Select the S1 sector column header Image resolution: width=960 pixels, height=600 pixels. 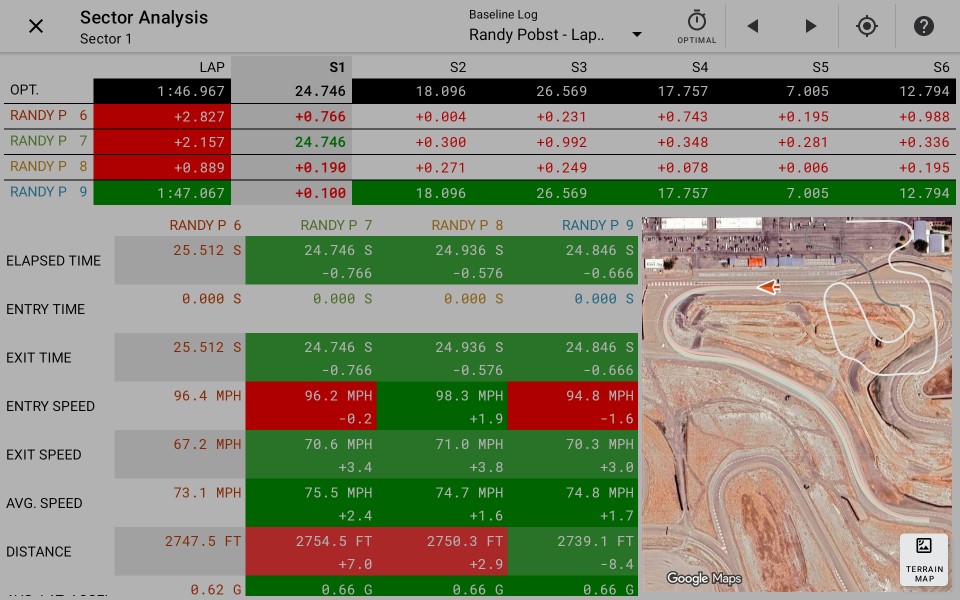(x=337, y=67)
